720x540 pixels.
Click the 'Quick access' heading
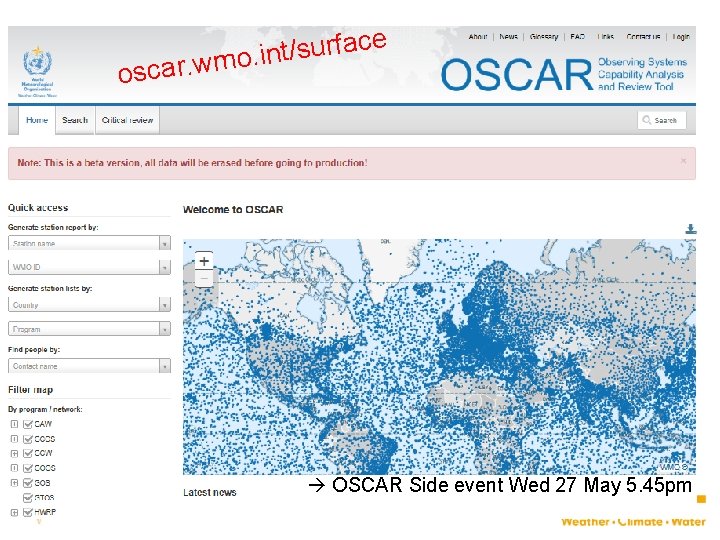(38, 208)
